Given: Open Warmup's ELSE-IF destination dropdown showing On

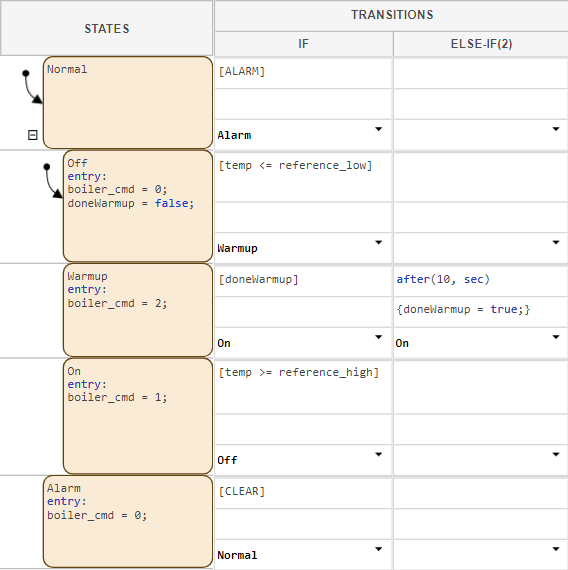Looking at the screenshot, I should 556,337.
